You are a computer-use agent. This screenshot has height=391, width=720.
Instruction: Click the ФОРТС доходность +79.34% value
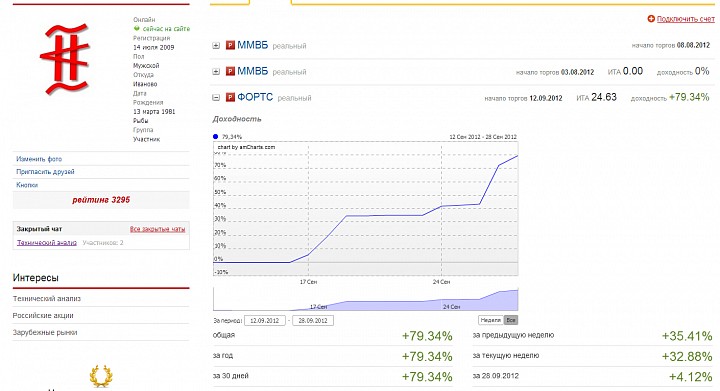(x=689, y=97)
